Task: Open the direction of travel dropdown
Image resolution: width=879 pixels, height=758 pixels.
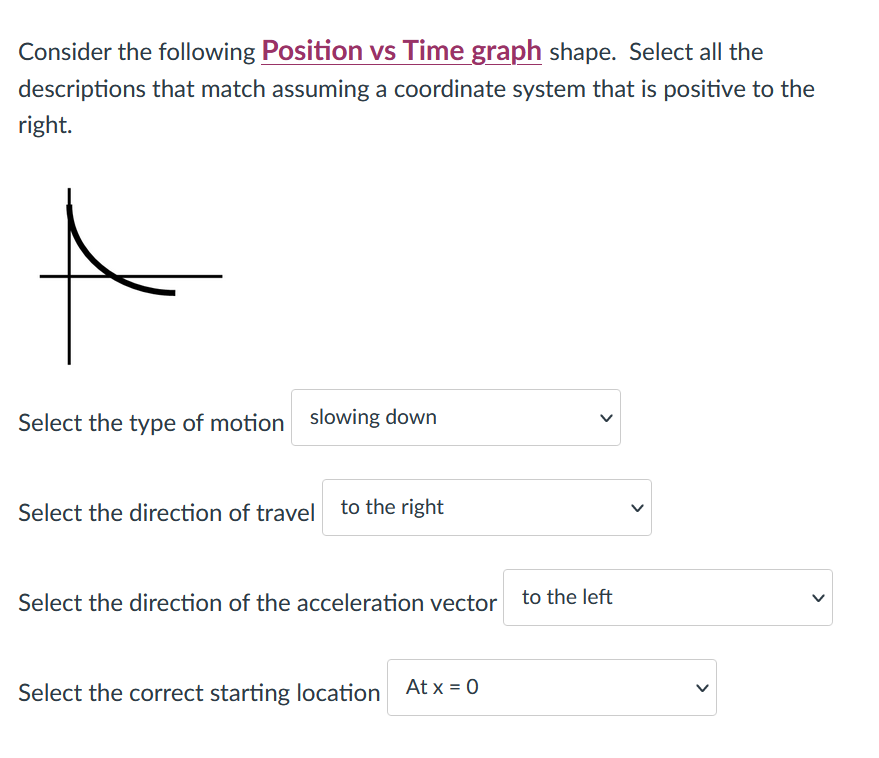Action: pos(487,507)
